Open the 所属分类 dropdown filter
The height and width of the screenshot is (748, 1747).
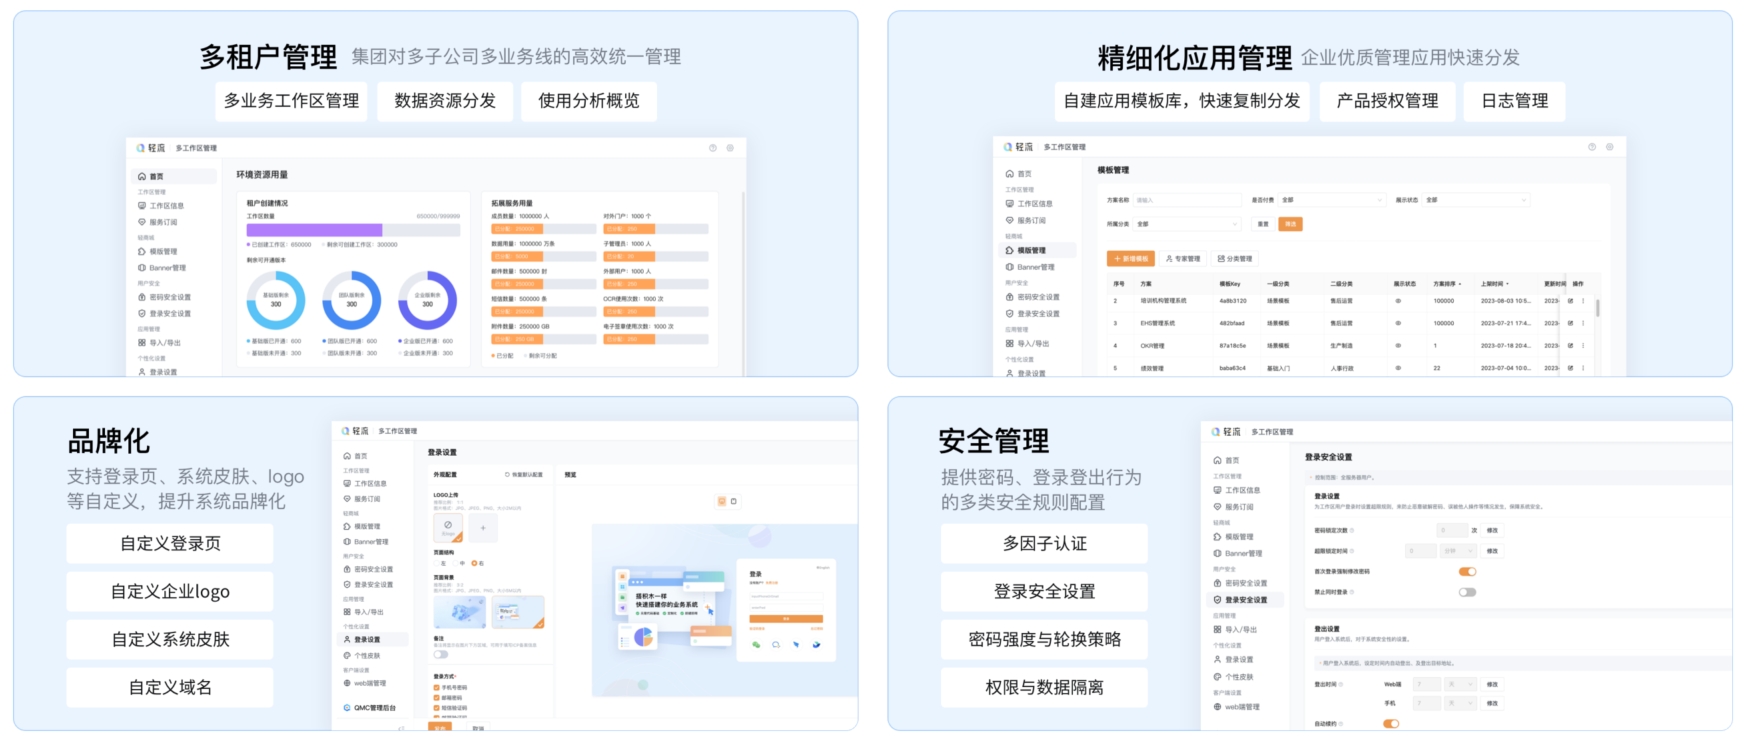1187,224
